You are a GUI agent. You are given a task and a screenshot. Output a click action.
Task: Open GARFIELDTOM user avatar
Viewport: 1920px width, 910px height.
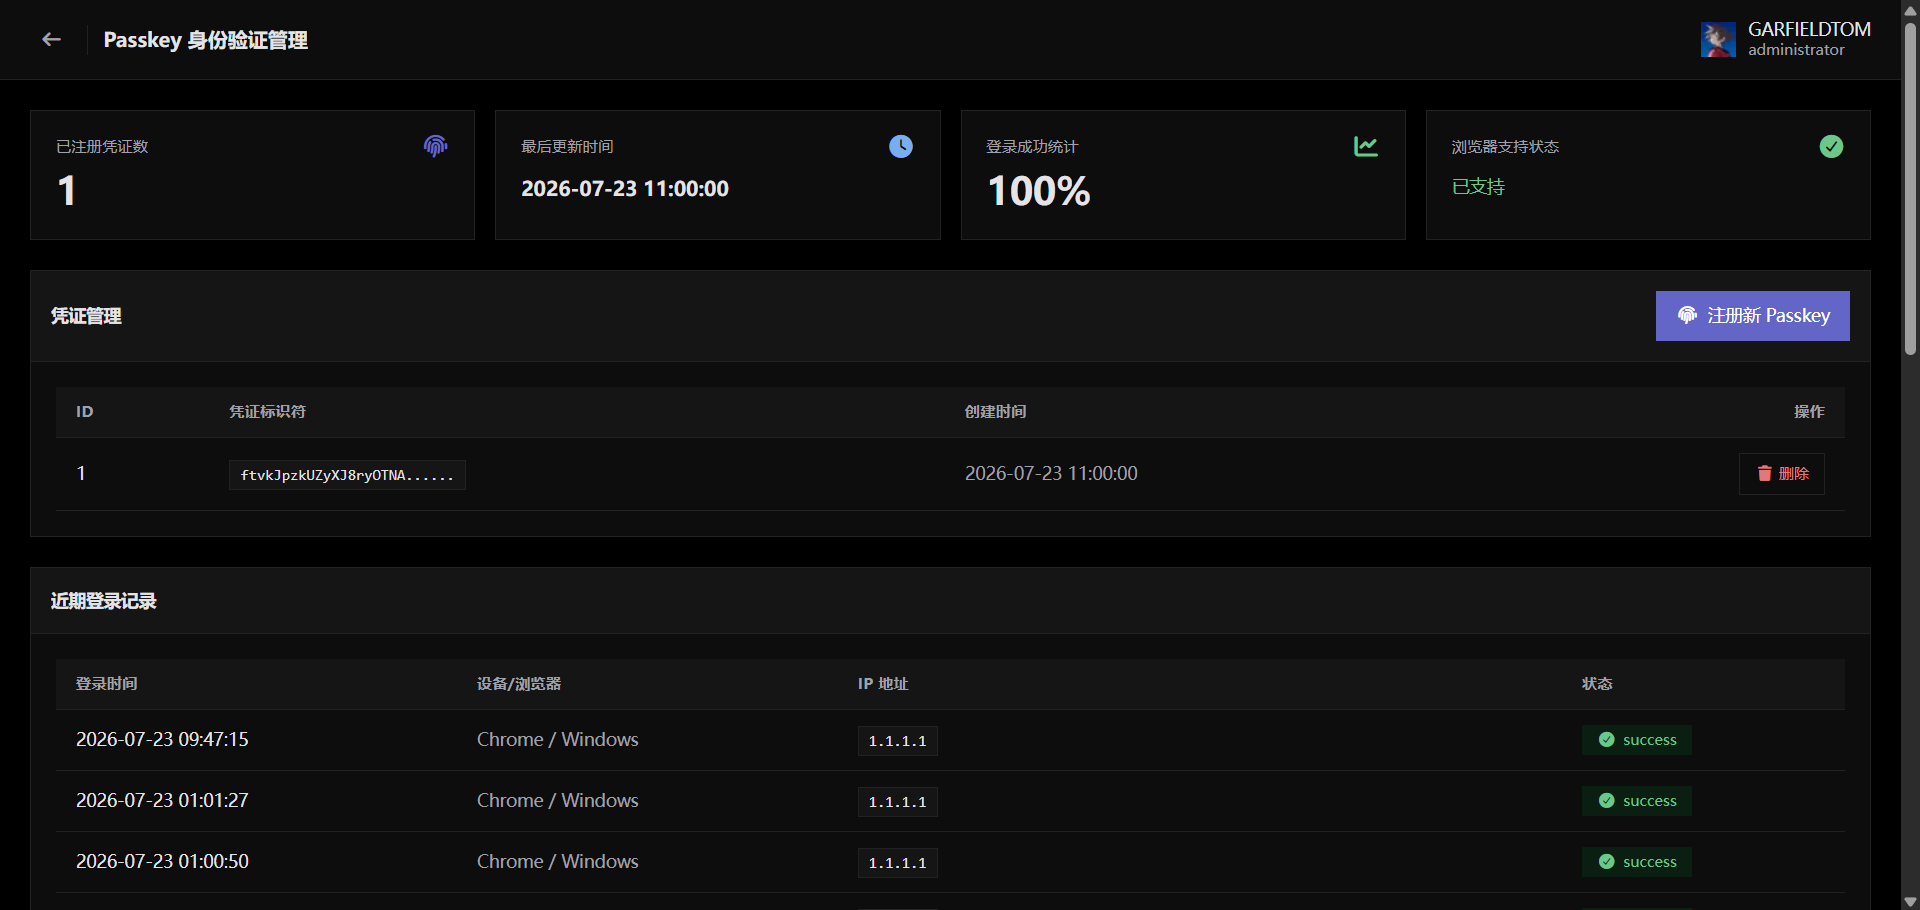pyautogui.click(x=1718, y=40)
